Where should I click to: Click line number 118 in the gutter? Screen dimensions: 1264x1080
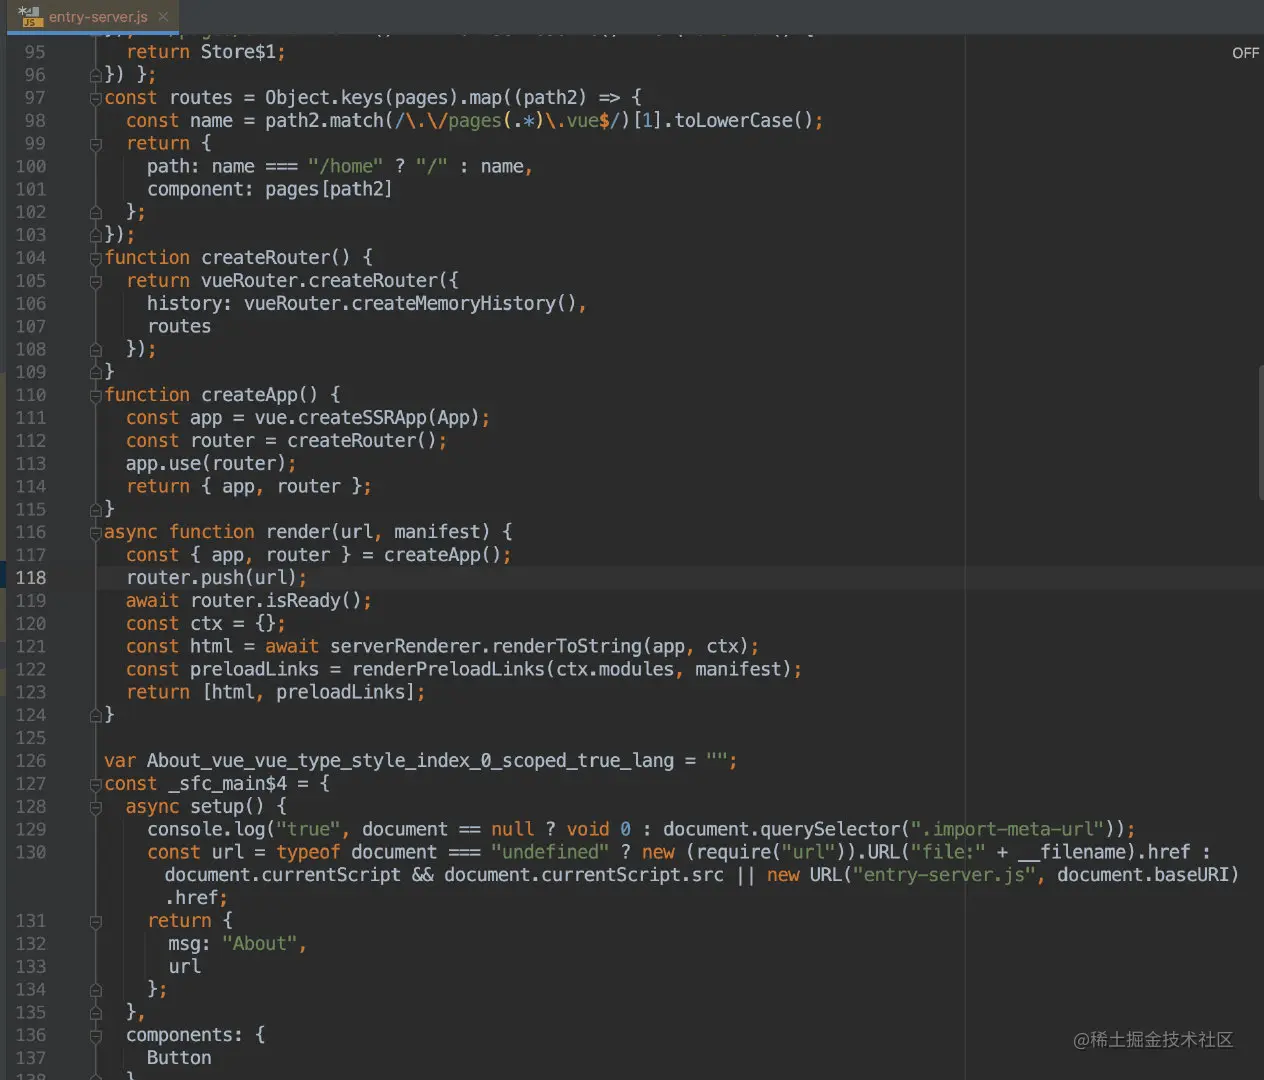[31, 578]
